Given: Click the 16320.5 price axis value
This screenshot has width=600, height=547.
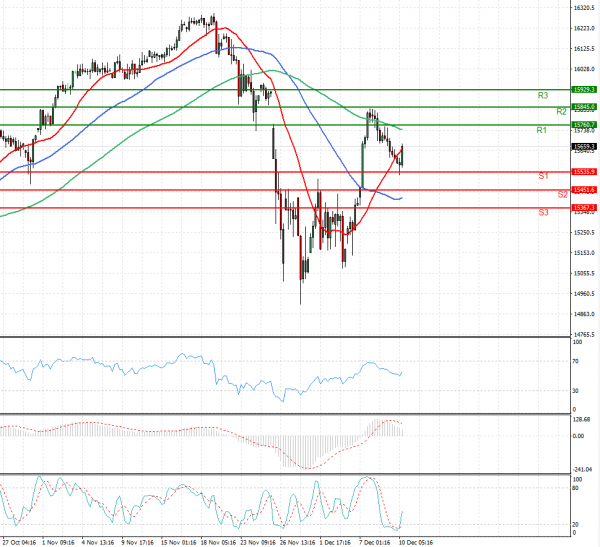Looking at the screenshot, I should click(x=584, y=8).
